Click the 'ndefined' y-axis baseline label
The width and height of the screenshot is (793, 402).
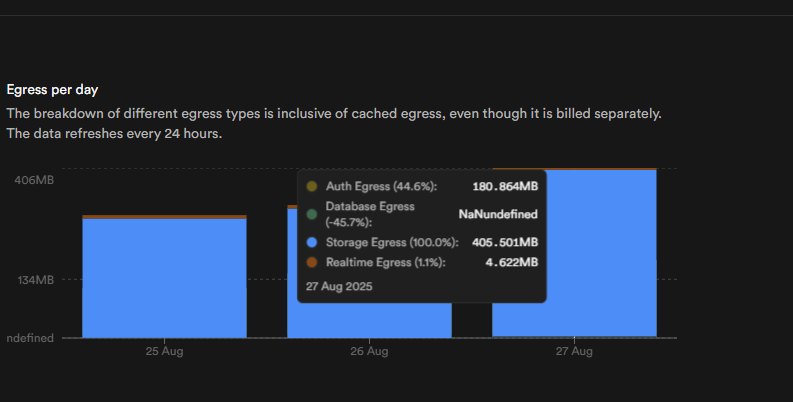point(30,339)
